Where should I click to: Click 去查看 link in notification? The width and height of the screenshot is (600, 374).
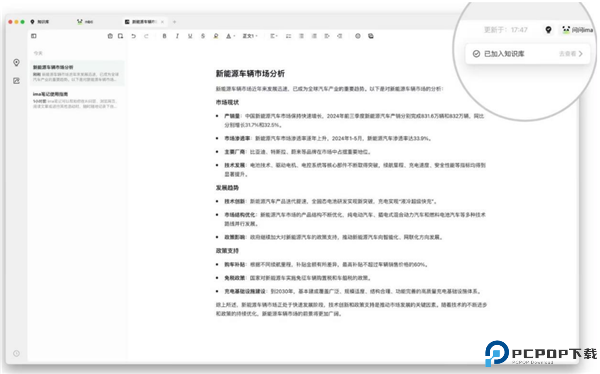click(571, 54)
